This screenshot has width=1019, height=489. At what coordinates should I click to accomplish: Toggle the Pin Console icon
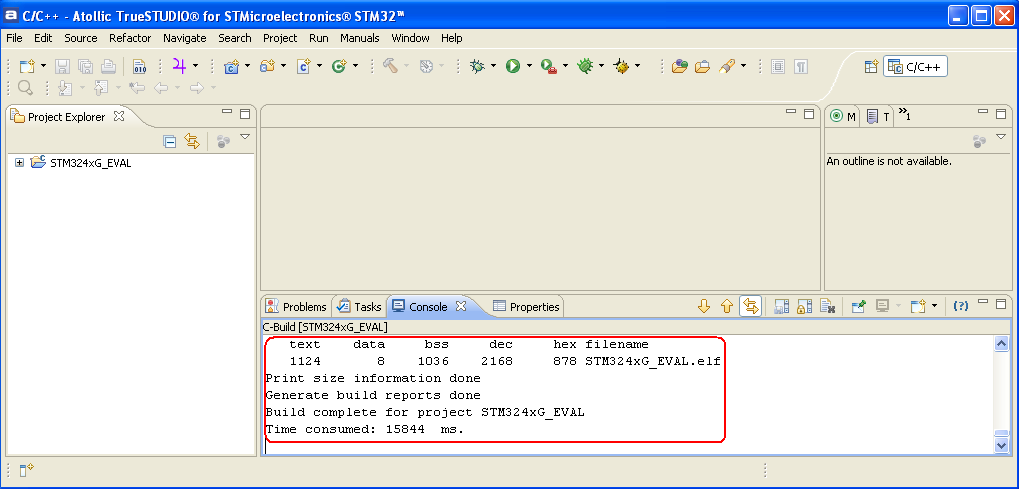click(859, 307)
